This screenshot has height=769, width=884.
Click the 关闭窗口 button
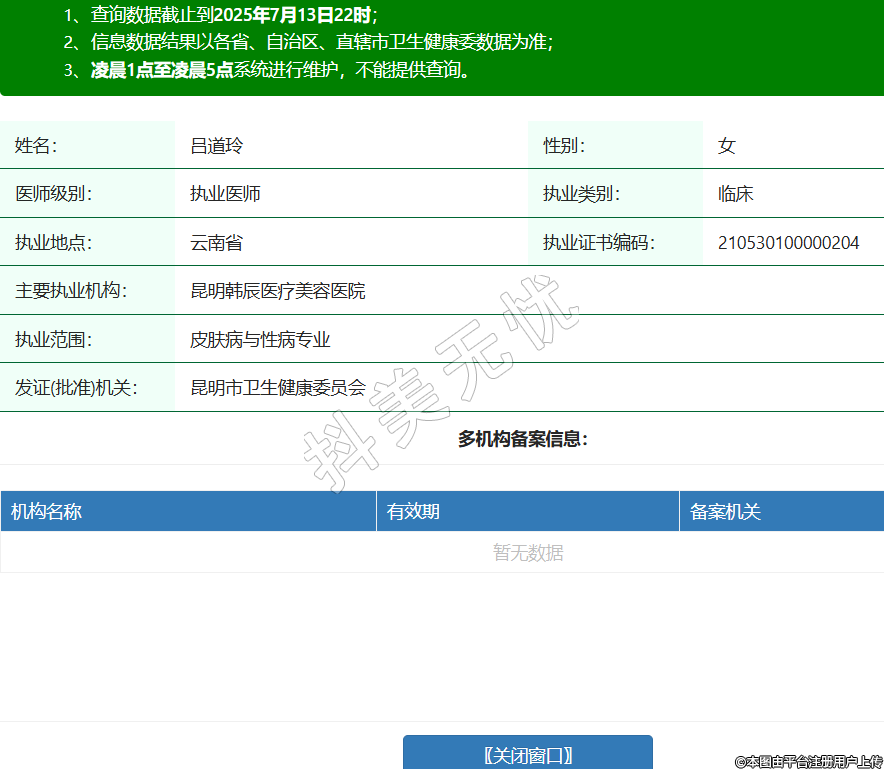pyautogui.click(x=527, y=754)
